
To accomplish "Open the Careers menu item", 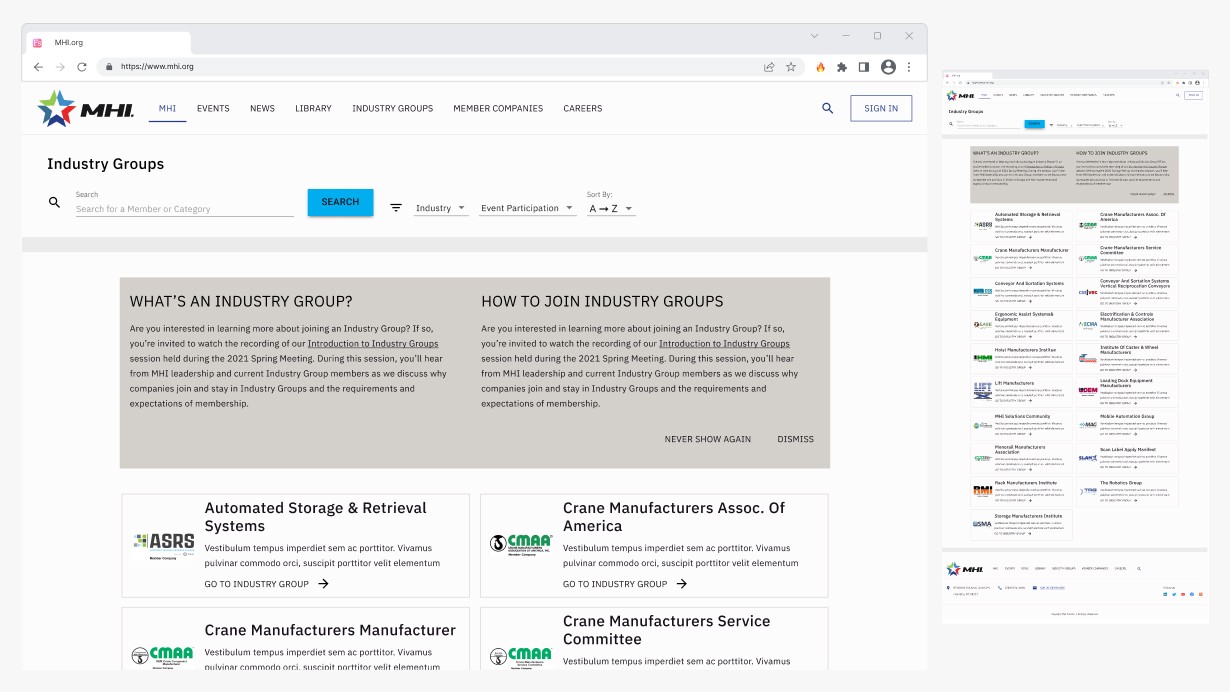I will click(x=582, y=108).
